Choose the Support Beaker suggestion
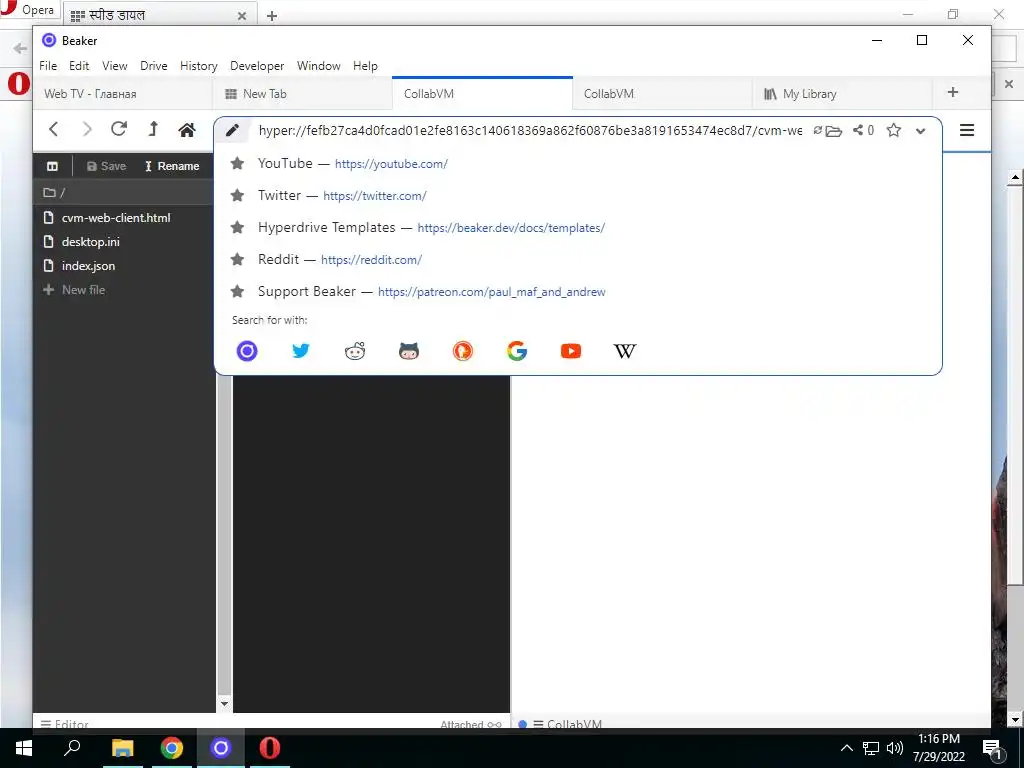1024x768 pixels. [578, 291]
